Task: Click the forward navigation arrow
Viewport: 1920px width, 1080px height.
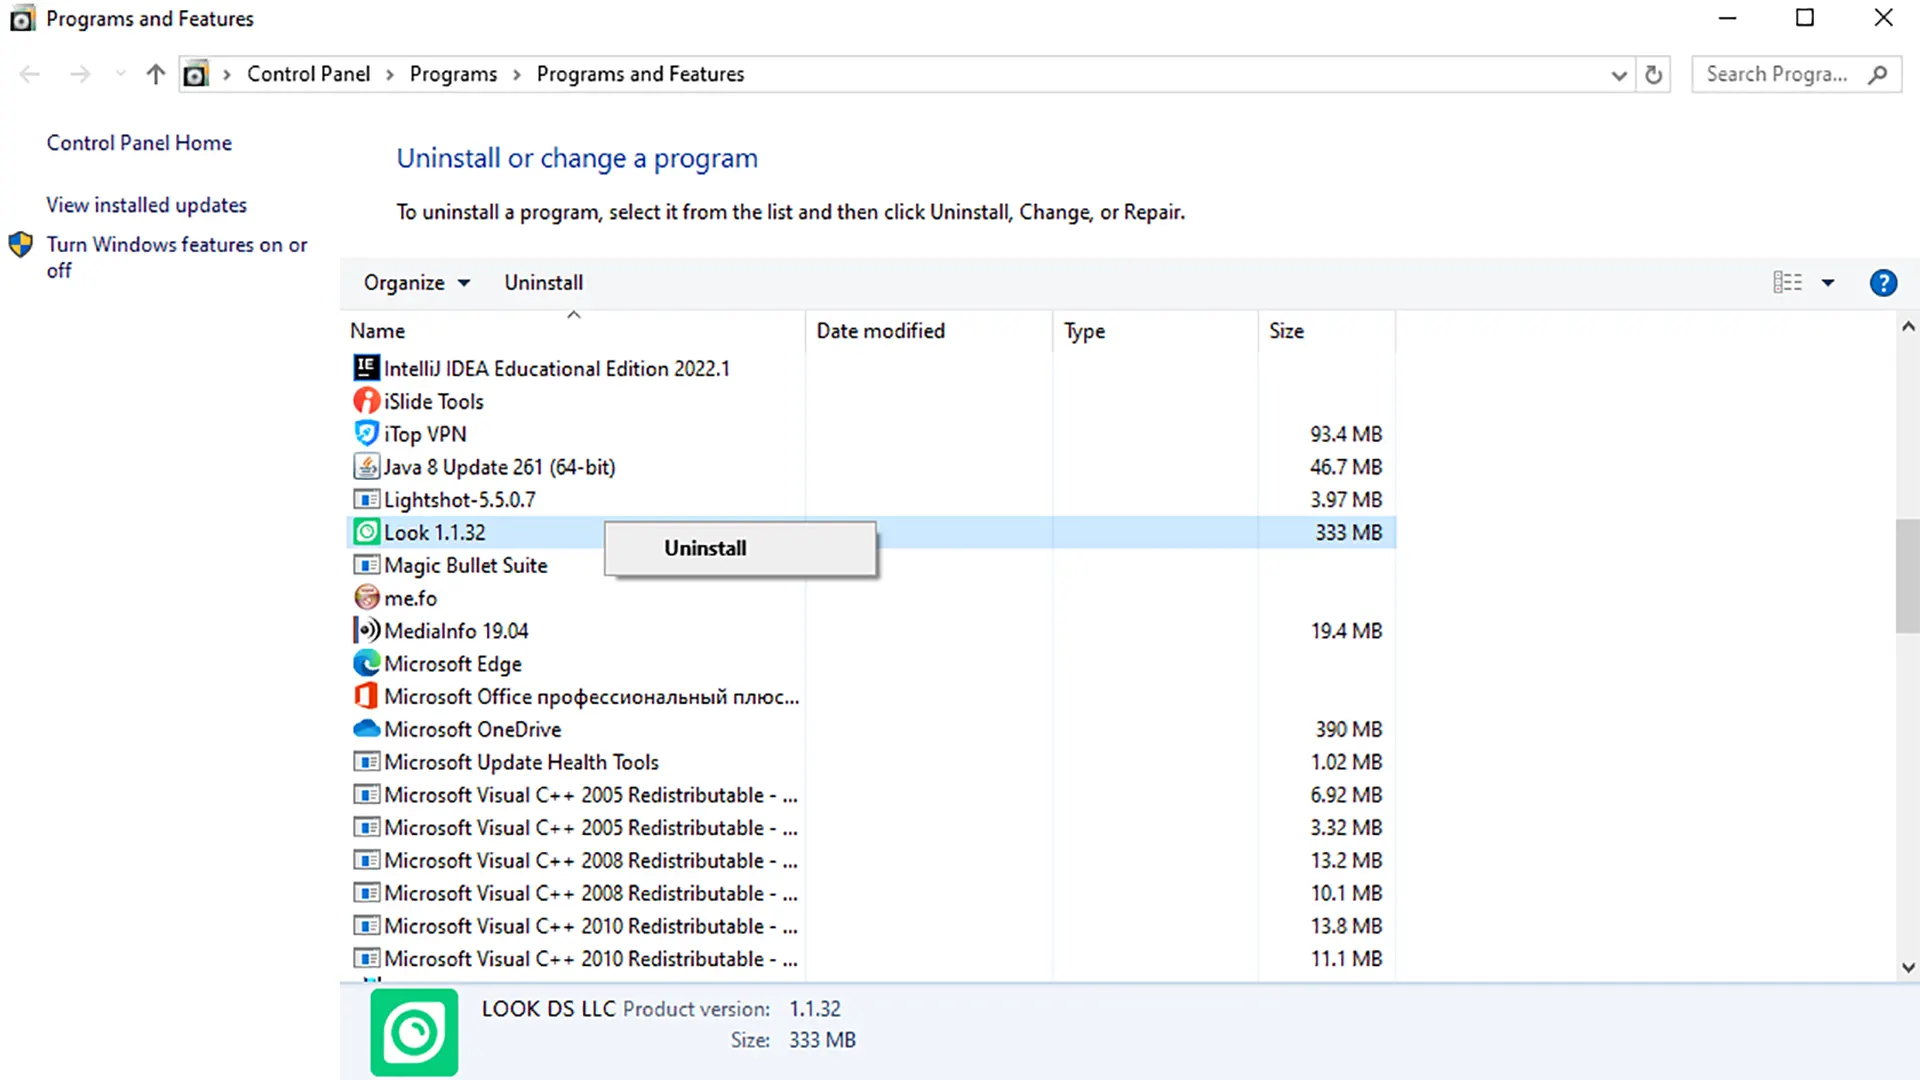Action: [80, 74]
